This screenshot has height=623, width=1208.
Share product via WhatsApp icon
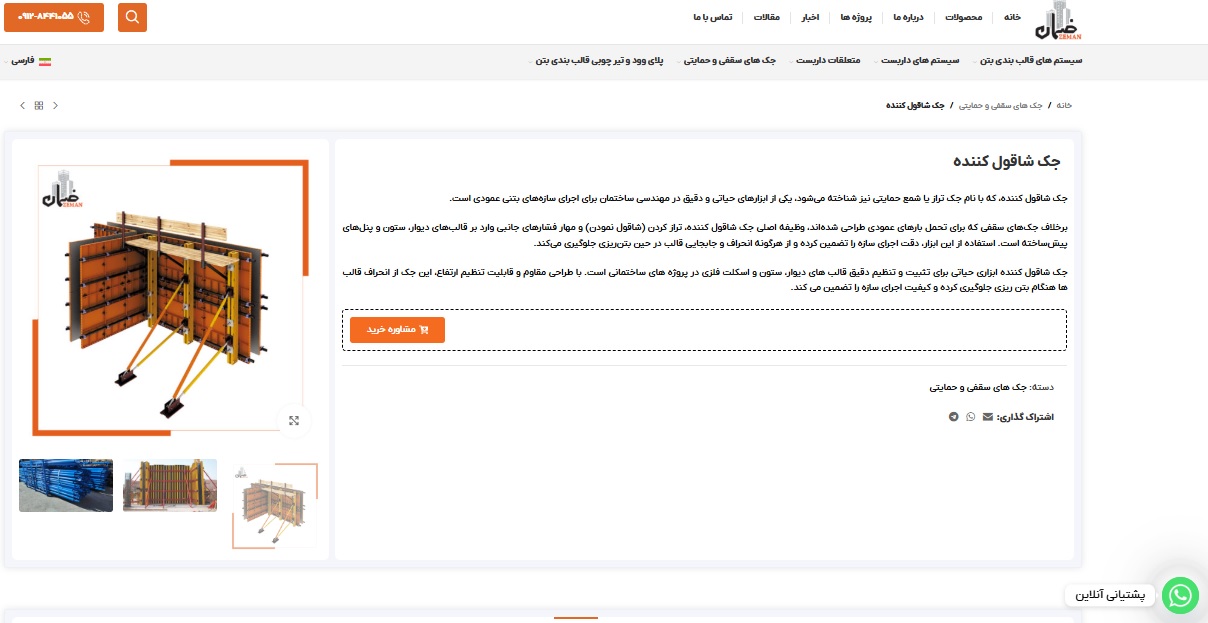tap(970, 417)
